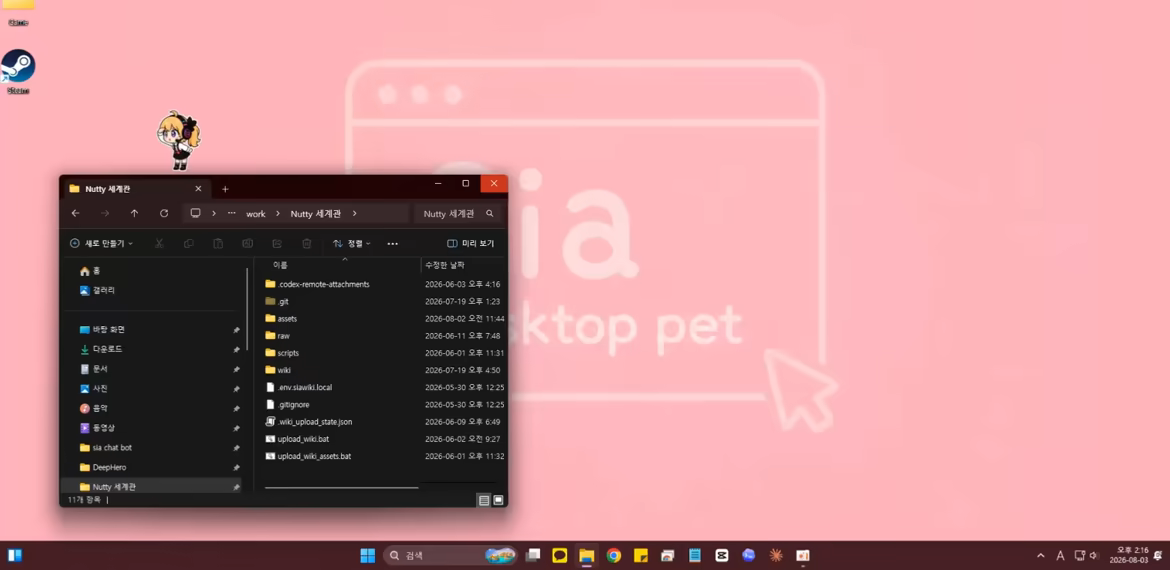Open the widgets icon at taskbar left
The height and width of the screenshot is (570, 1170).
[x=15, y=555]
